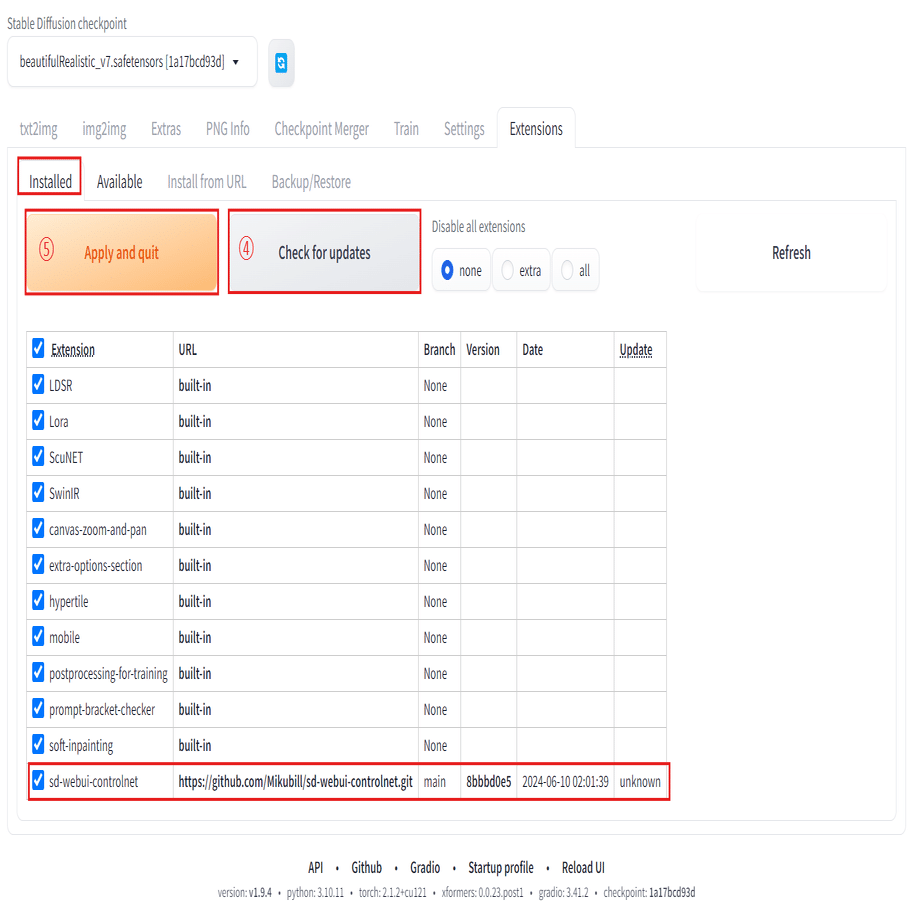Screen dimensions: 912x912
Task: Toggle the ScuNET extension checkbox
Action: 38,457
